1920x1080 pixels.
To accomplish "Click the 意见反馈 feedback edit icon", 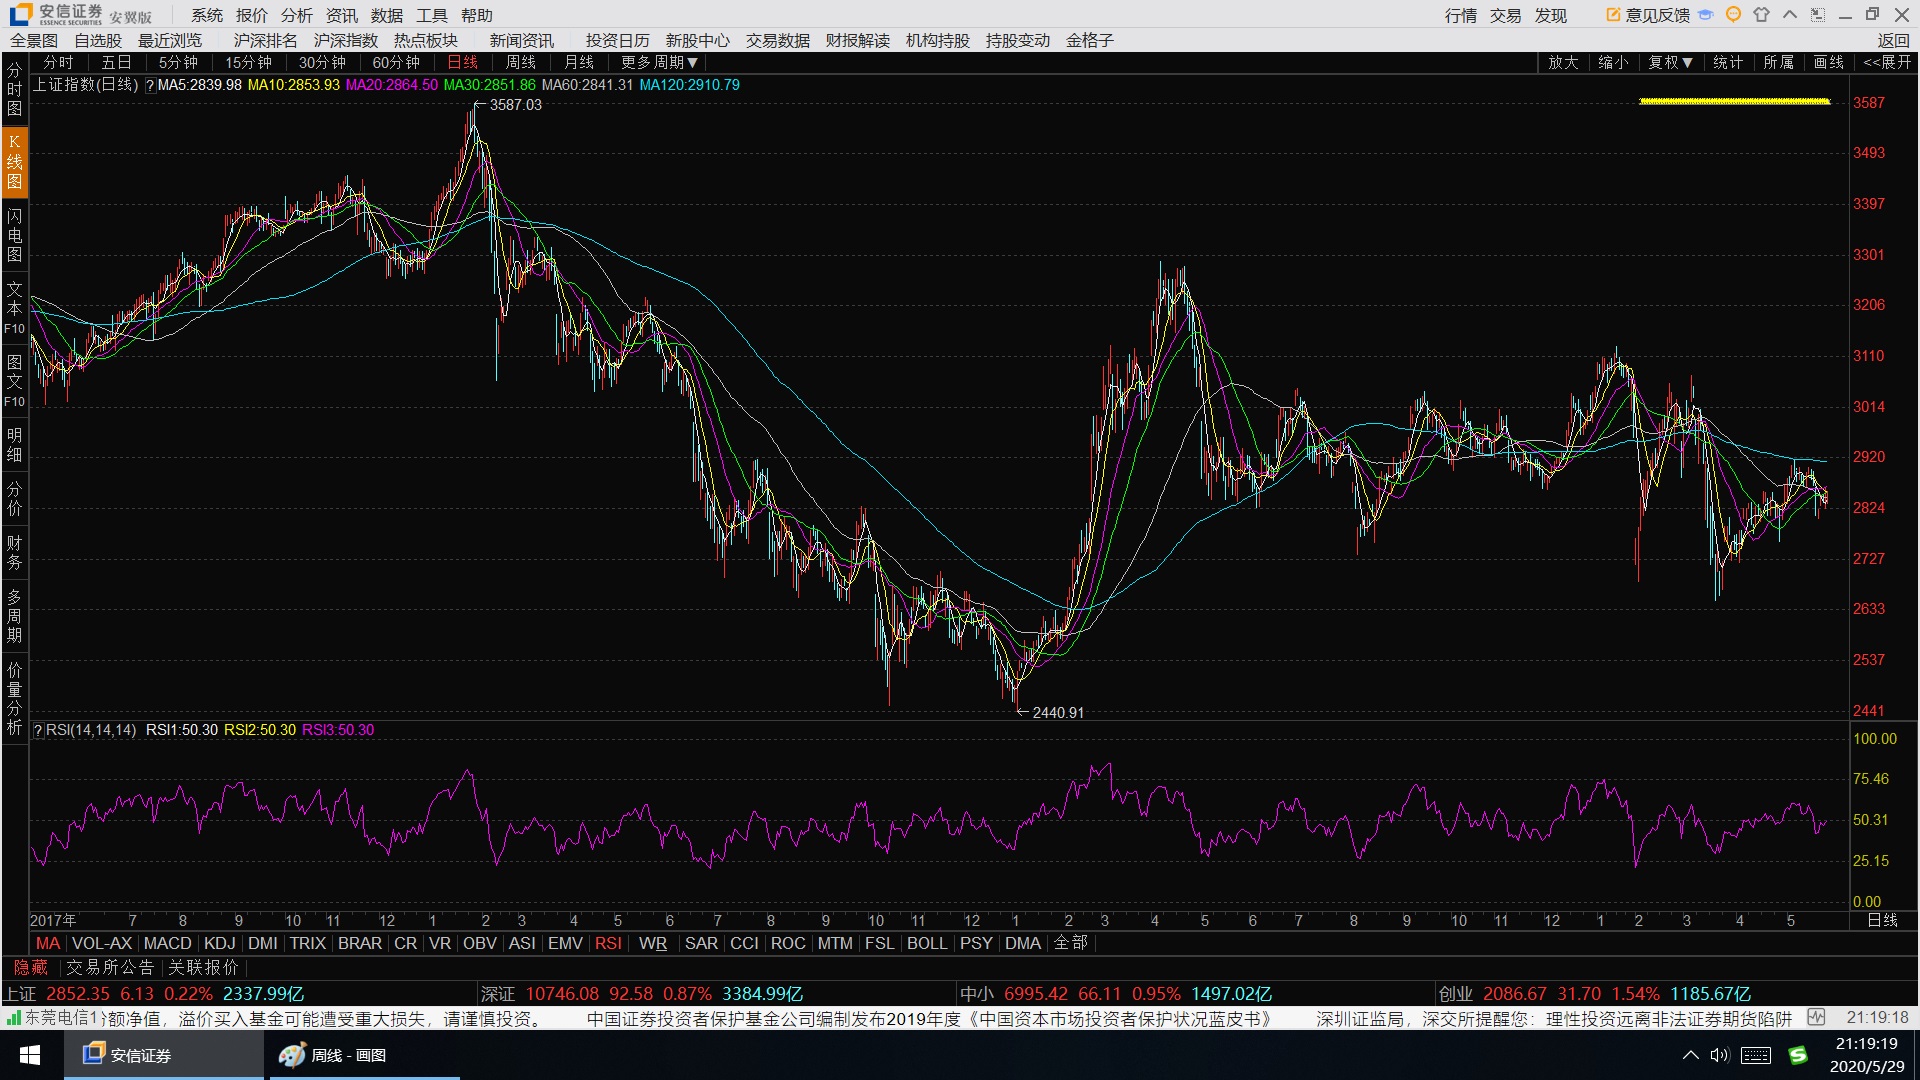I will coord(1612,15).
